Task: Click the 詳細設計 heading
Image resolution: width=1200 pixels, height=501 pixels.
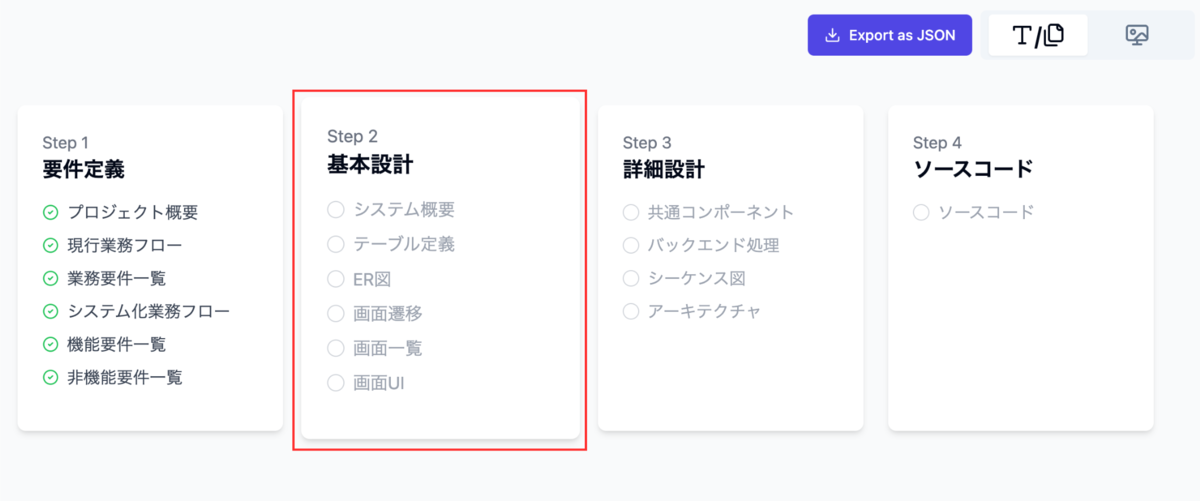Action: coord(664,169)
